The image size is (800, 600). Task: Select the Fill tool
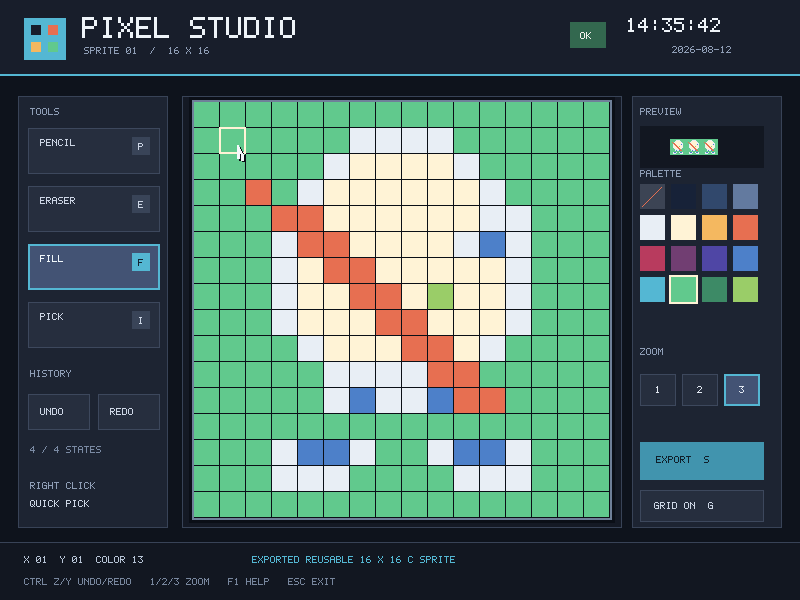94,267
